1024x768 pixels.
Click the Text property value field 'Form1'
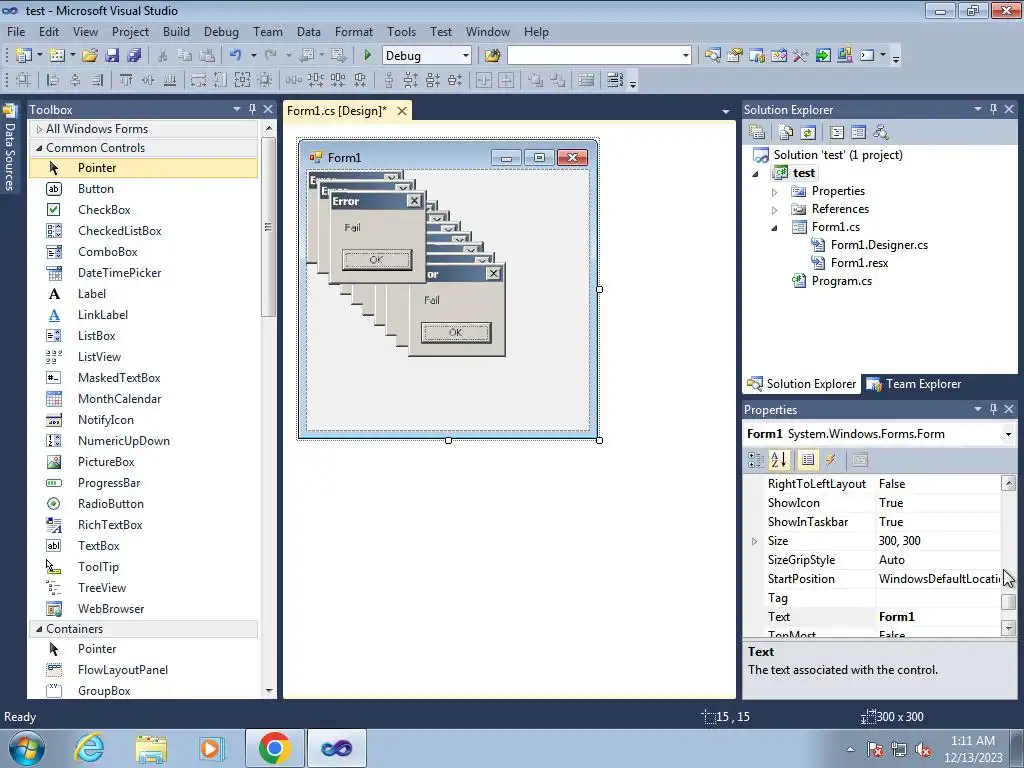(938, 616)
